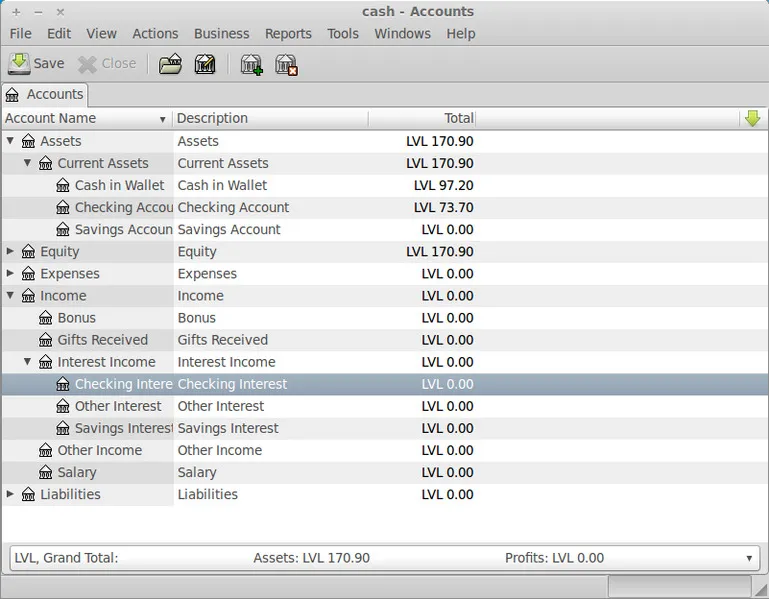This screenshot has width=769, height=599.
Task: Click the Save toolbar button
Action: (x=36, y=64)
